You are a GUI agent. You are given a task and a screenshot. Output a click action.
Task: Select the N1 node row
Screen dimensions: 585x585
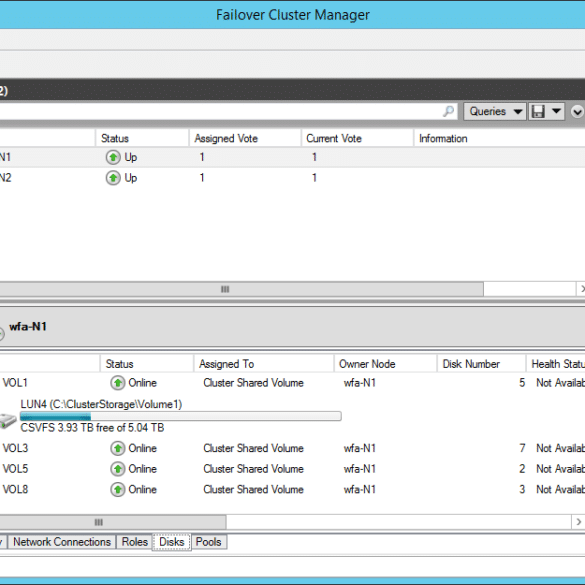click(292, 157)
